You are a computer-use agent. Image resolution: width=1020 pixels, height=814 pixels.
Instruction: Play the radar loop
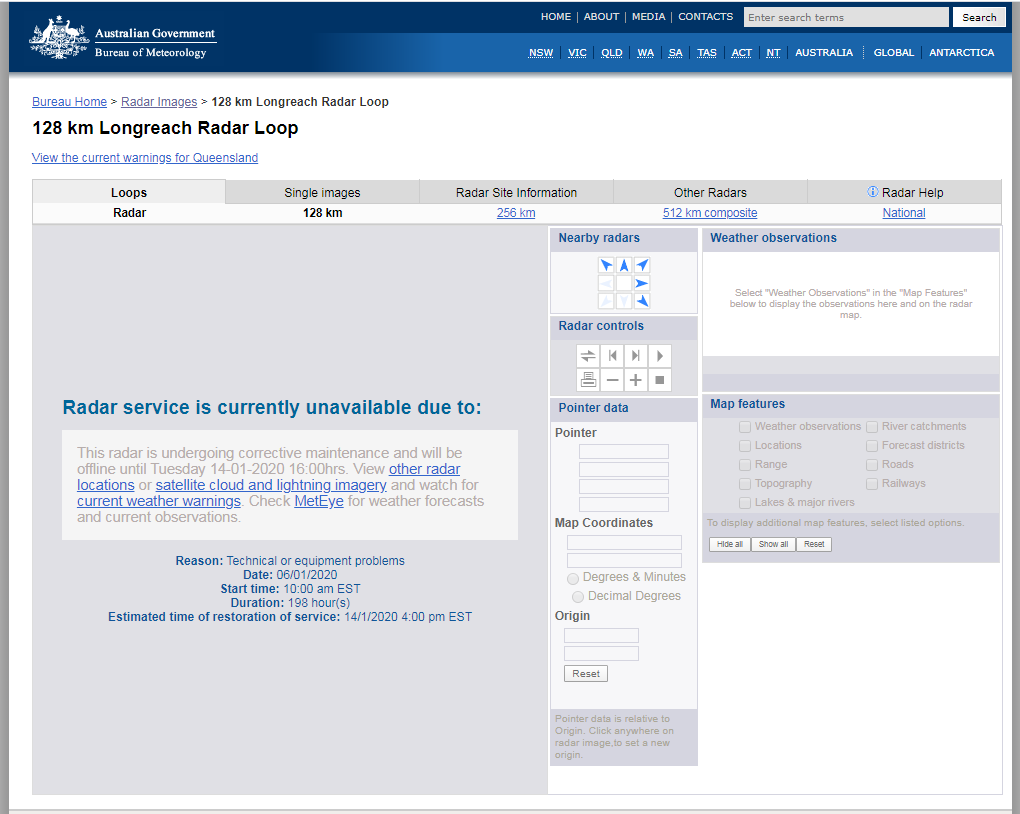tap(660, 356)
